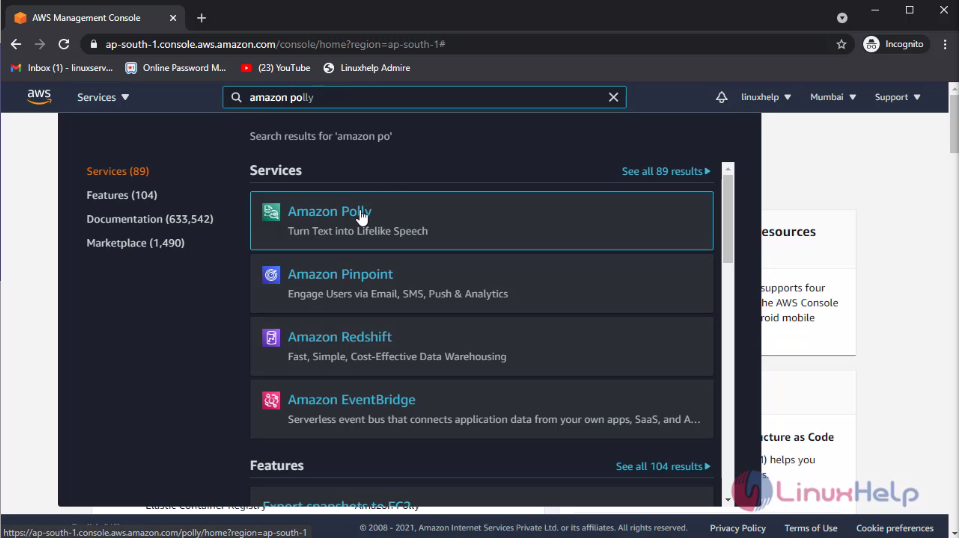
Task: Click the Amazon EventBridge service icon
Action: tap(271, 400)
